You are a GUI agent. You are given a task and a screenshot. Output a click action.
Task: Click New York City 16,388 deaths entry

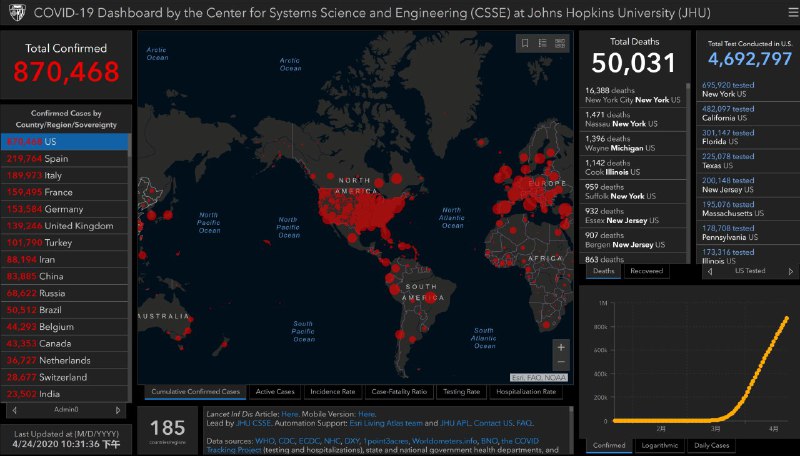pyautogui.click(x=633, y=95)
